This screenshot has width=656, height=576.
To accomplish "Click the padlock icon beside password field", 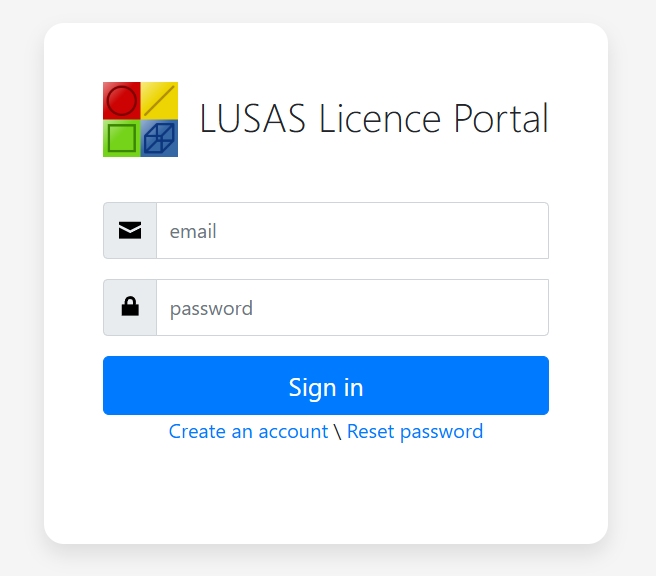I will [130, 306].
